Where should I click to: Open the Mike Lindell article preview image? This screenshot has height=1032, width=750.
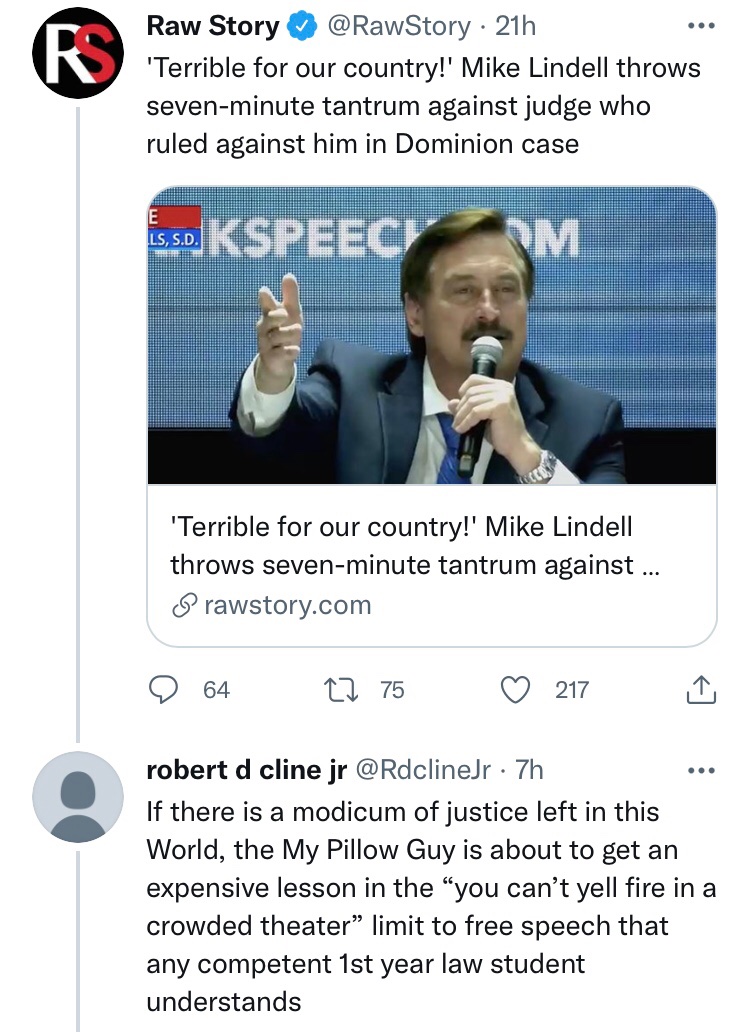click(x=432, y=336)
